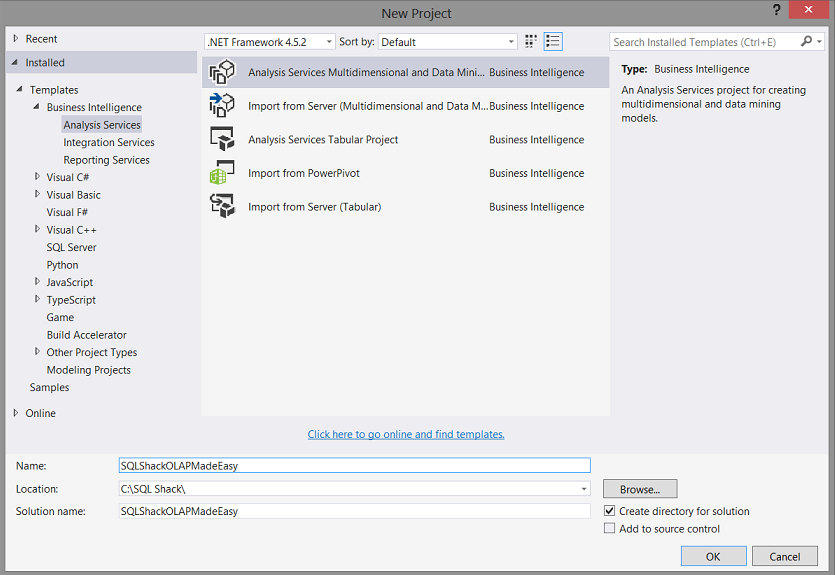Open the .NET Framework version dropdown
Image resolution: width=835 pixels, height=575 pixels.
[x=269, y=42]
